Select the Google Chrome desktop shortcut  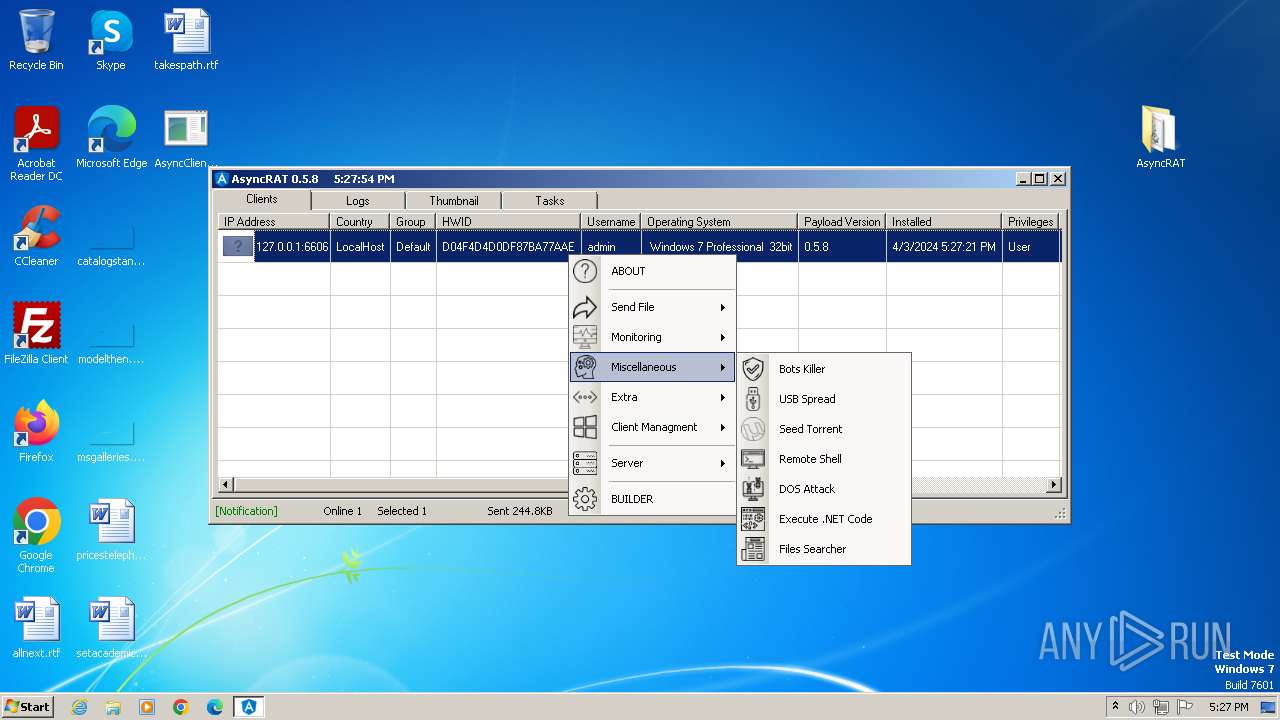[36, 536]
